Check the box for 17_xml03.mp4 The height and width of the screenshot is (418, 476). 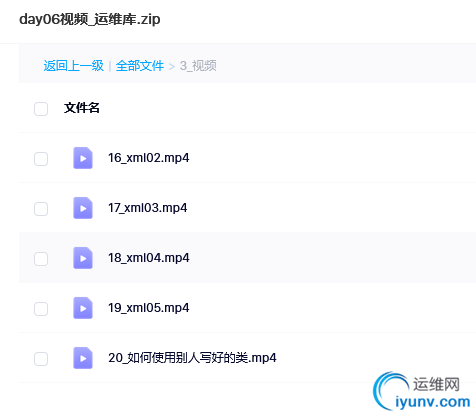click(x=41, y=209)
